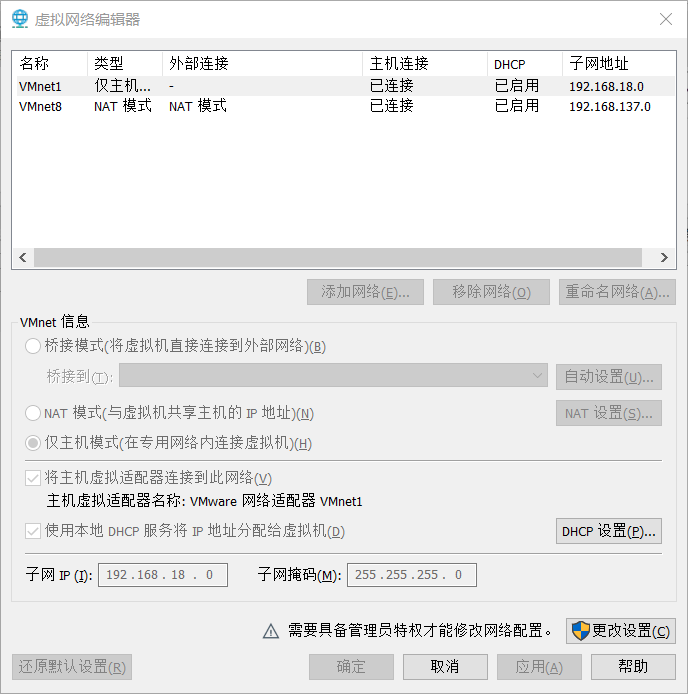Click the 取消 button

pos(445,667)
